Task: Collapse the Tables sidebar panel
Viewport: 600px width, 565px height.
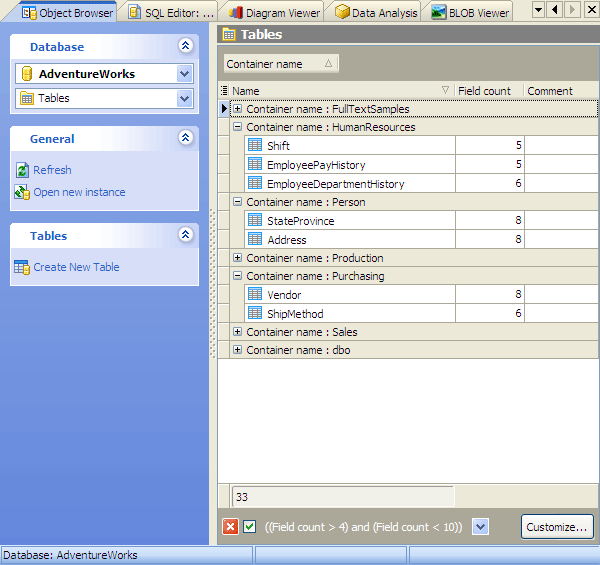Action: (186, 234)
